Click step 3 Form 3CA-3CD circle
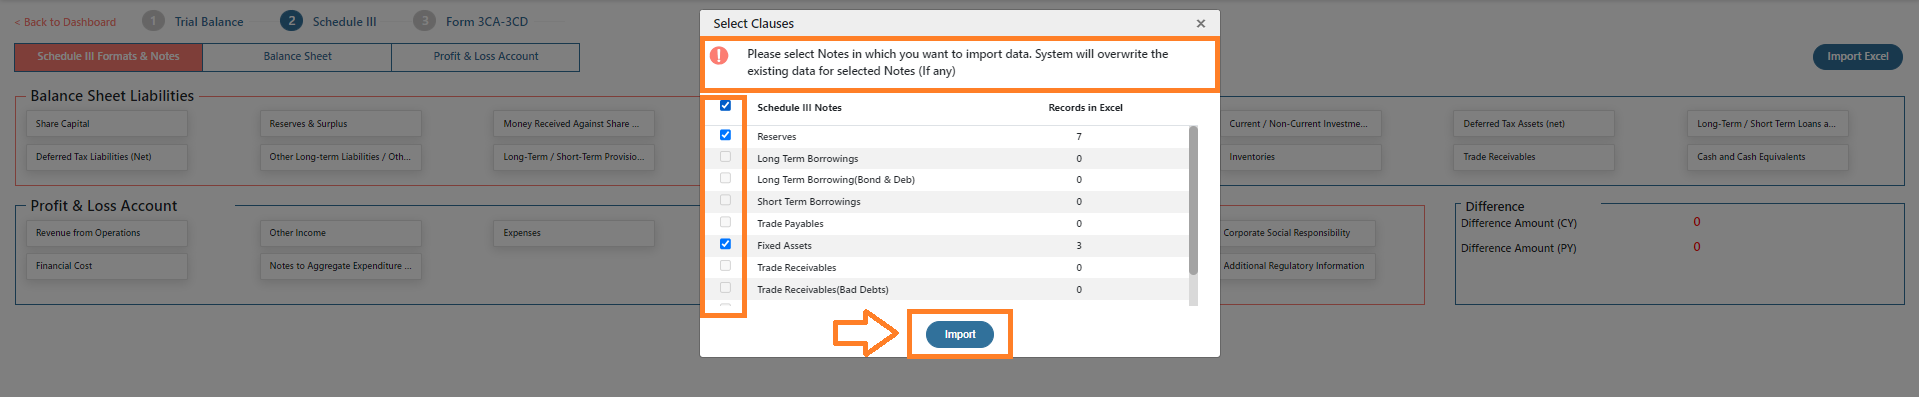Screen dimensions: 1919x397 (x=424, y=21)
